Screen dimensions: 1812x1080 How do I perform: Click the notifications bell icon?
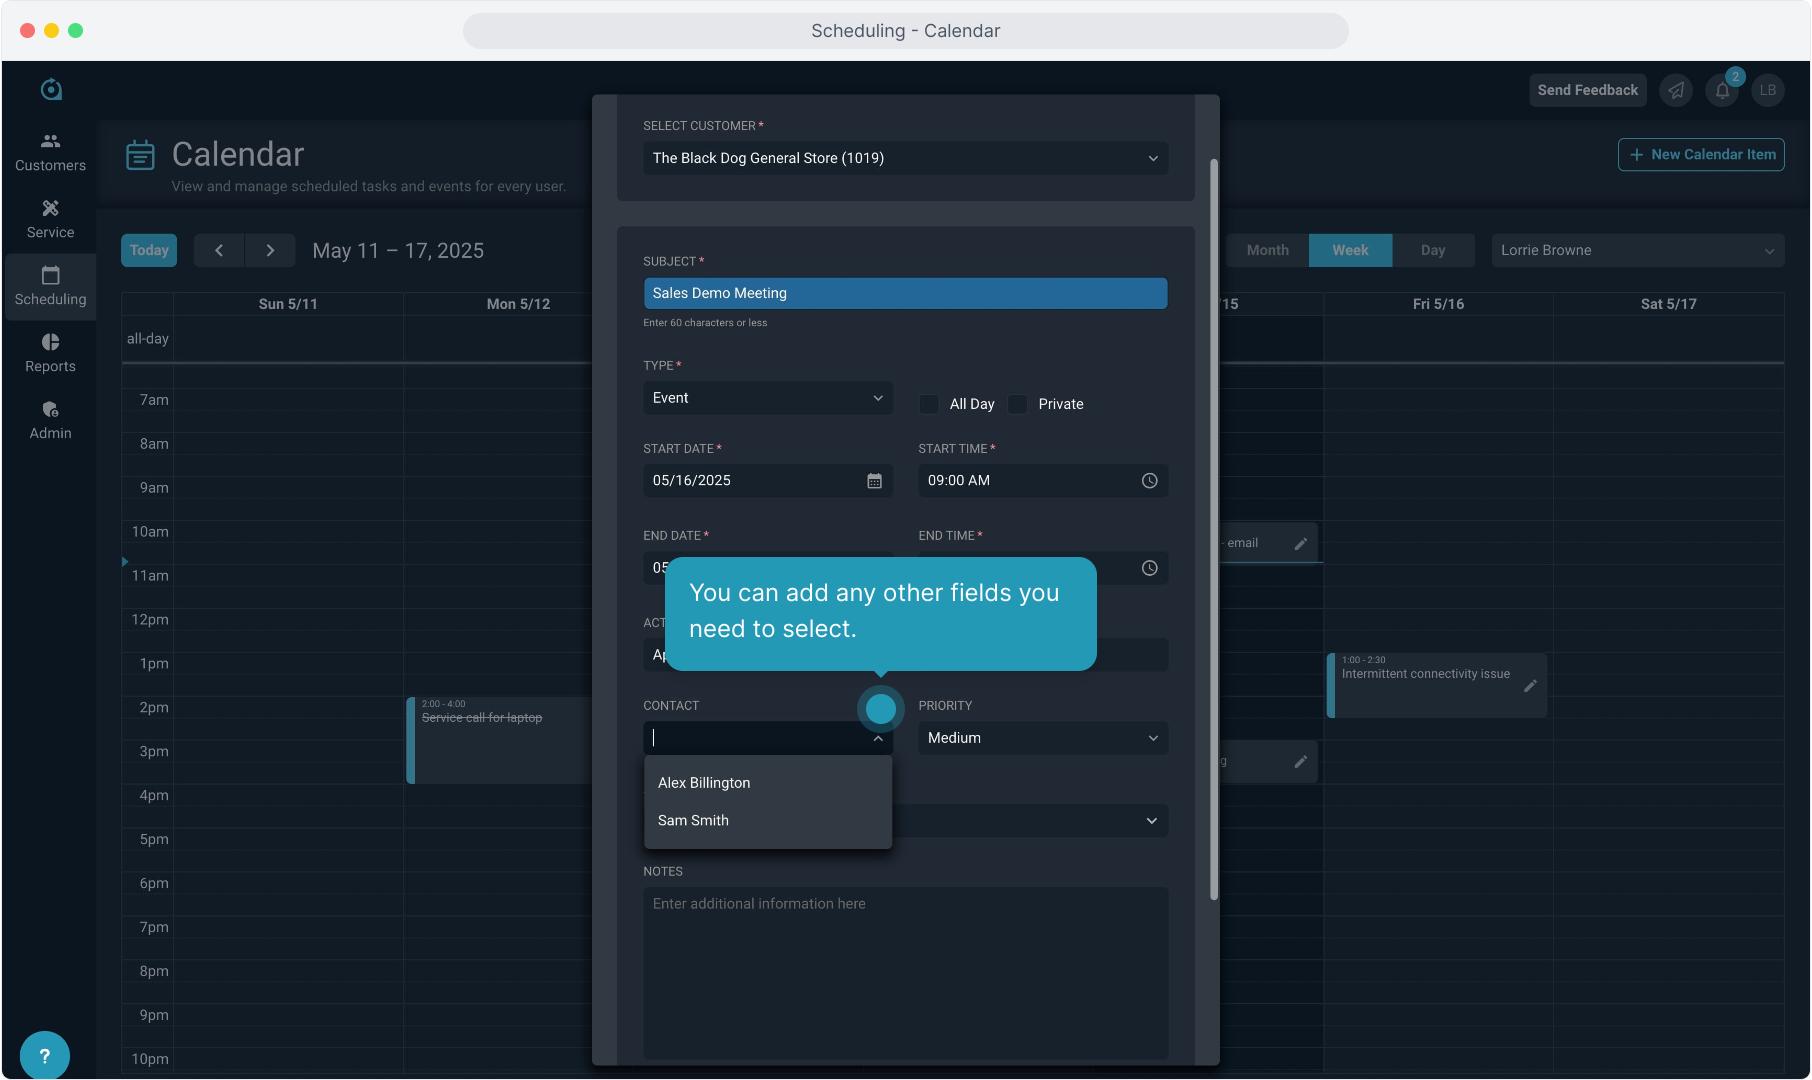pyautogui.click(x=1722, y=90)
